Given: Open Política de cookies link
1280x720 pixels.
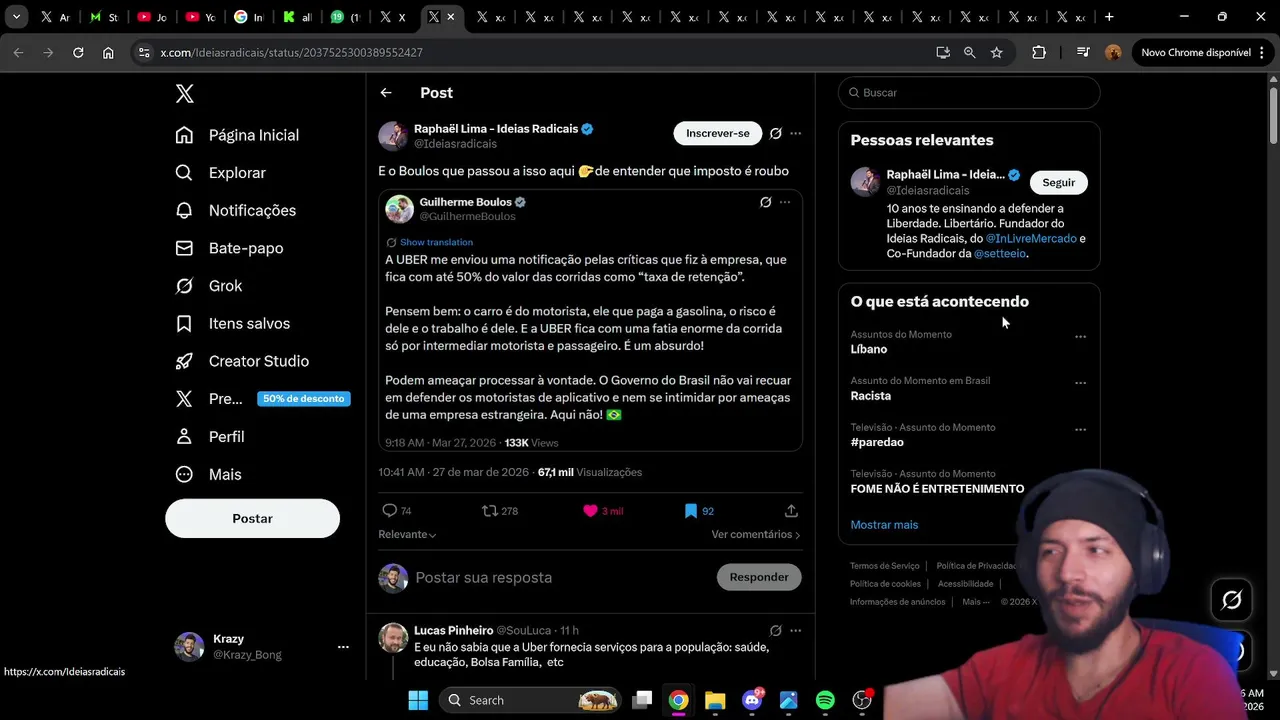Looking at the screenshot, I should pos(885,584).
